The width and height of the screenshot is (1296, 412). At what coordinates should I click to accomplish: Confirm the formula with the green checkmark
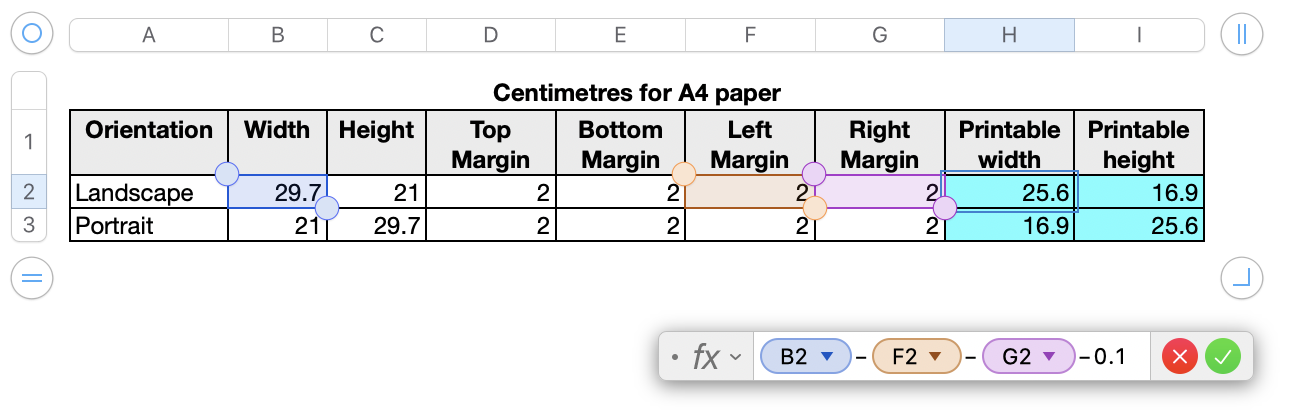(1222, 356)
